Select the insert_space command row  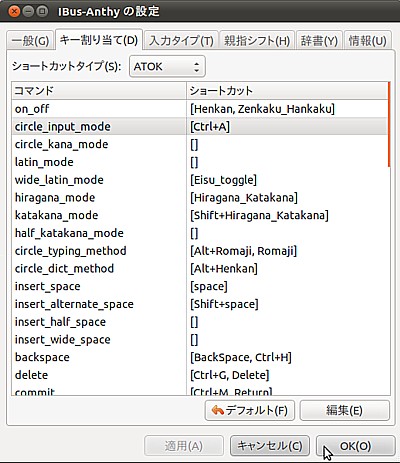pos(200,286)
